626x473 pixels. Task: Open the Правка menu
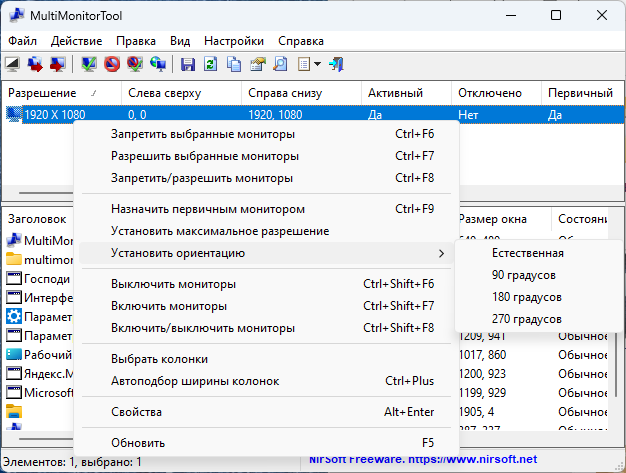tap(136, 41)
